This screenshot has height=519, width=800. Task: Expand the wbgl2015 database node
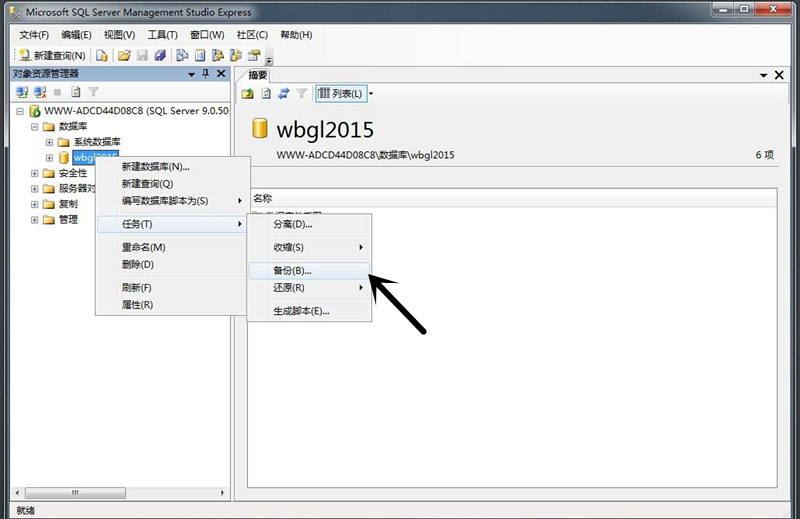point(49,158)
